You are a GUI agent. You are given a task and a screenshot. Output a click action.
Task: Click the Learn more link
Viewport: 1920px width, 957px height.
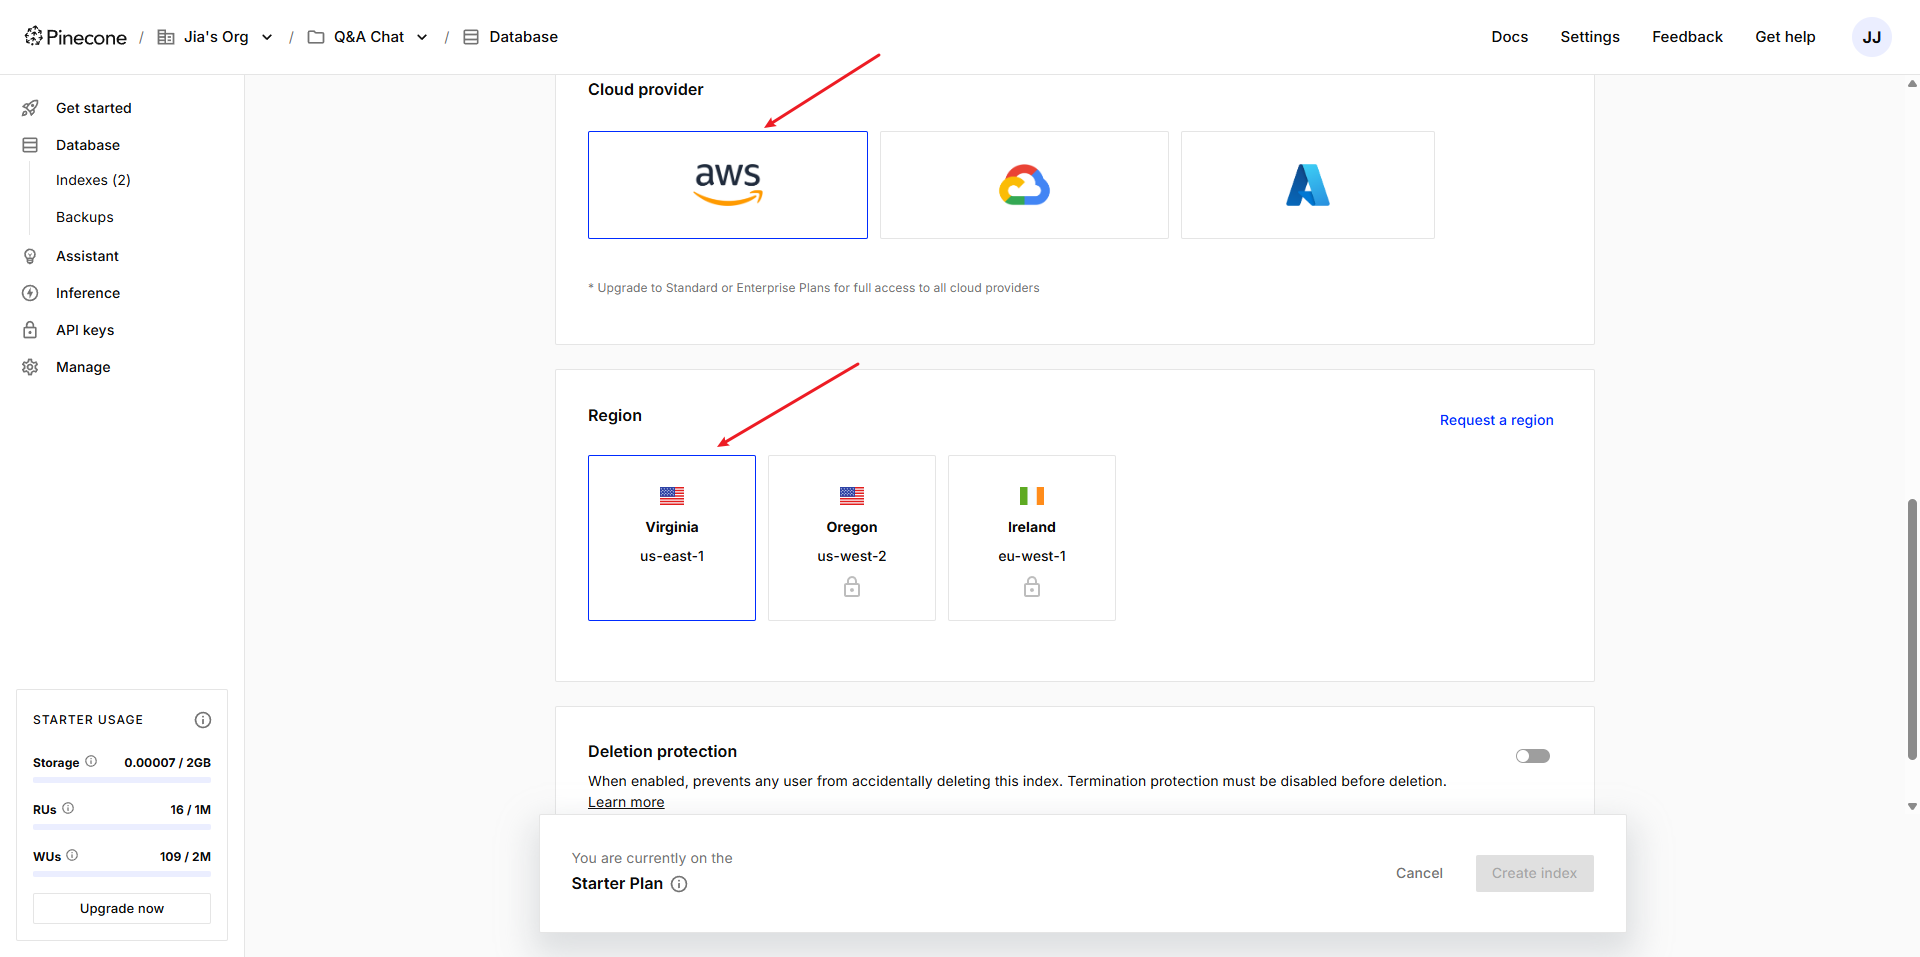coord(626,802)
